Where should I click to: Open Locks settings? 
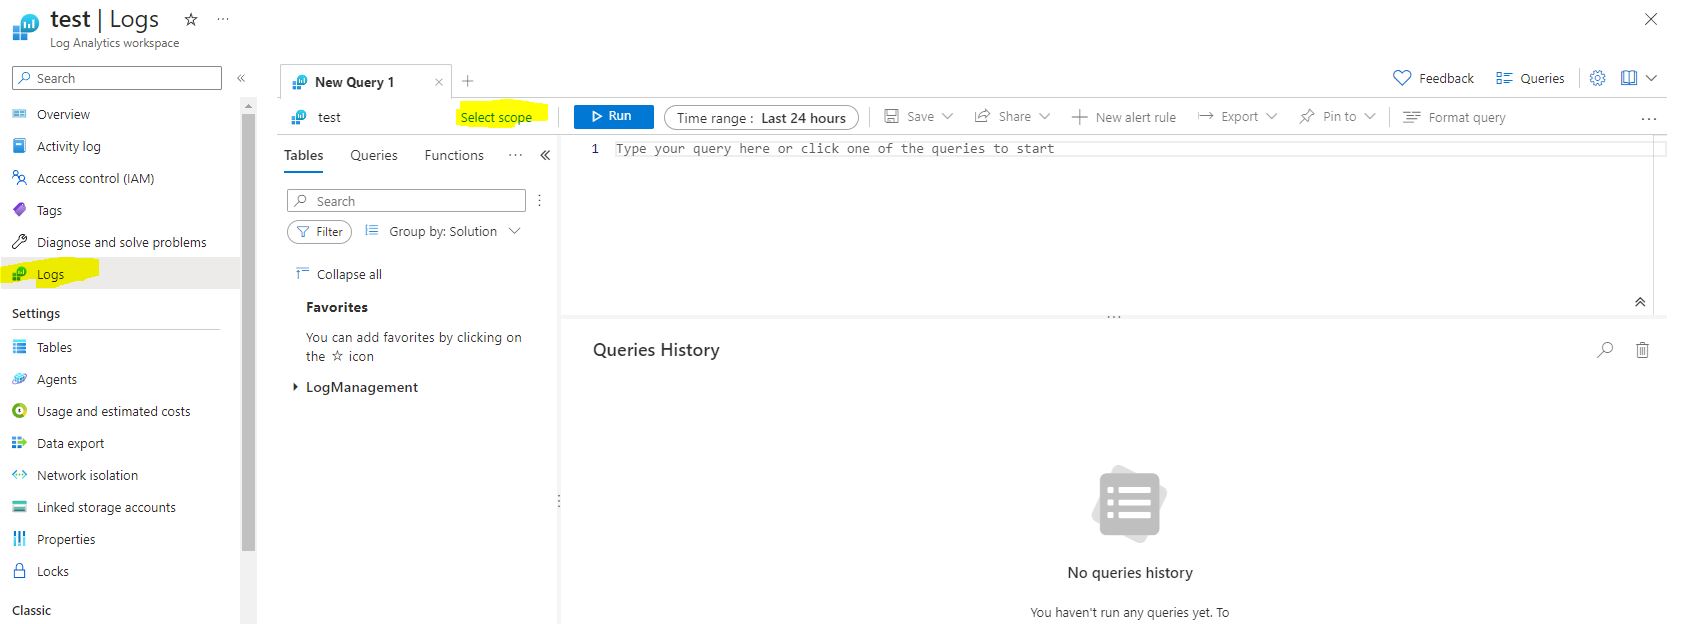tap(52, 571)
